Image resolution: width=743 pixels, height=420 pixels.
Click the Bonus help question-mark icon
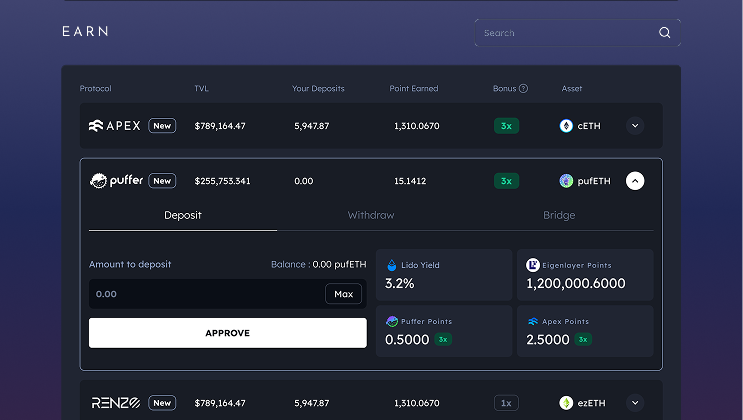tap(523, 89)
